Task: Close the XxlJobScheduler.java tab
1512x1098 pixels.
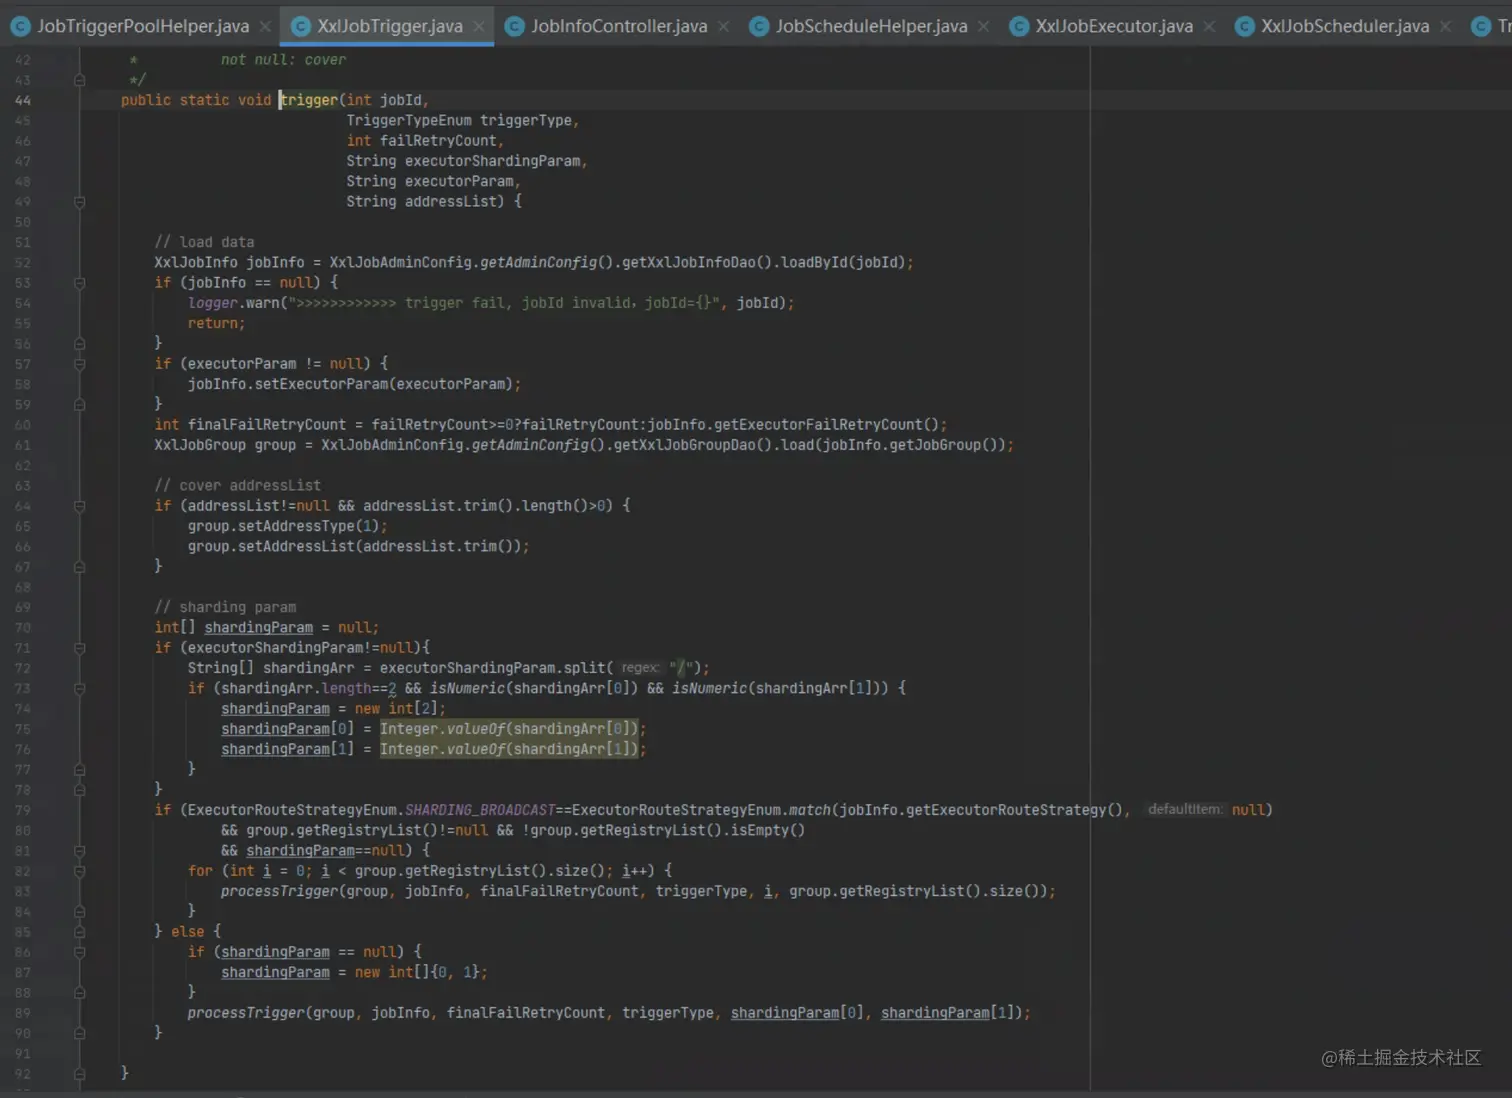Action: pyautogui.click(x=1445, y=26)
